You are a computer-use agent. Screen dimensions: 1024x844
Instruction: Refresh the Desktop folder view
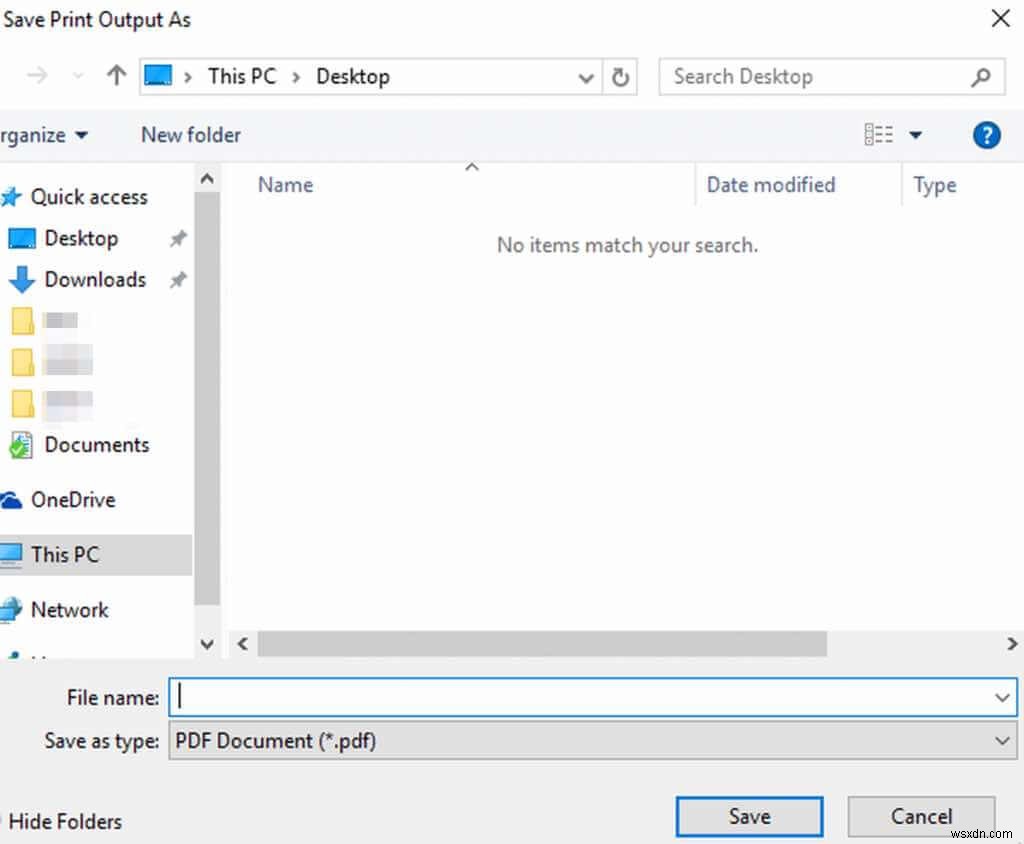pyautogui.click(x=620, y=76)
